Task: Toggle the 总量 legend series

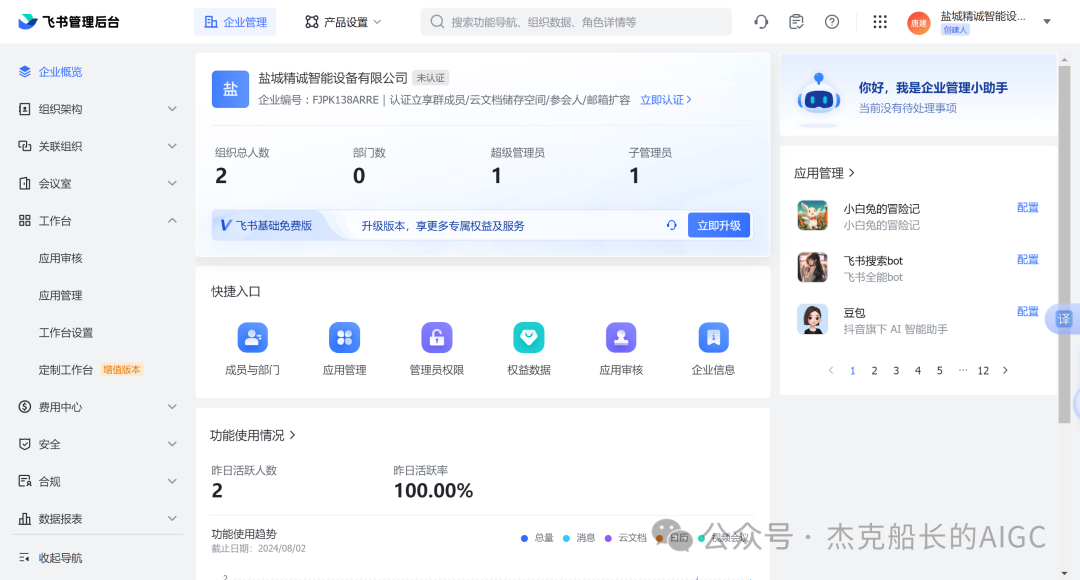Action: 537,538
